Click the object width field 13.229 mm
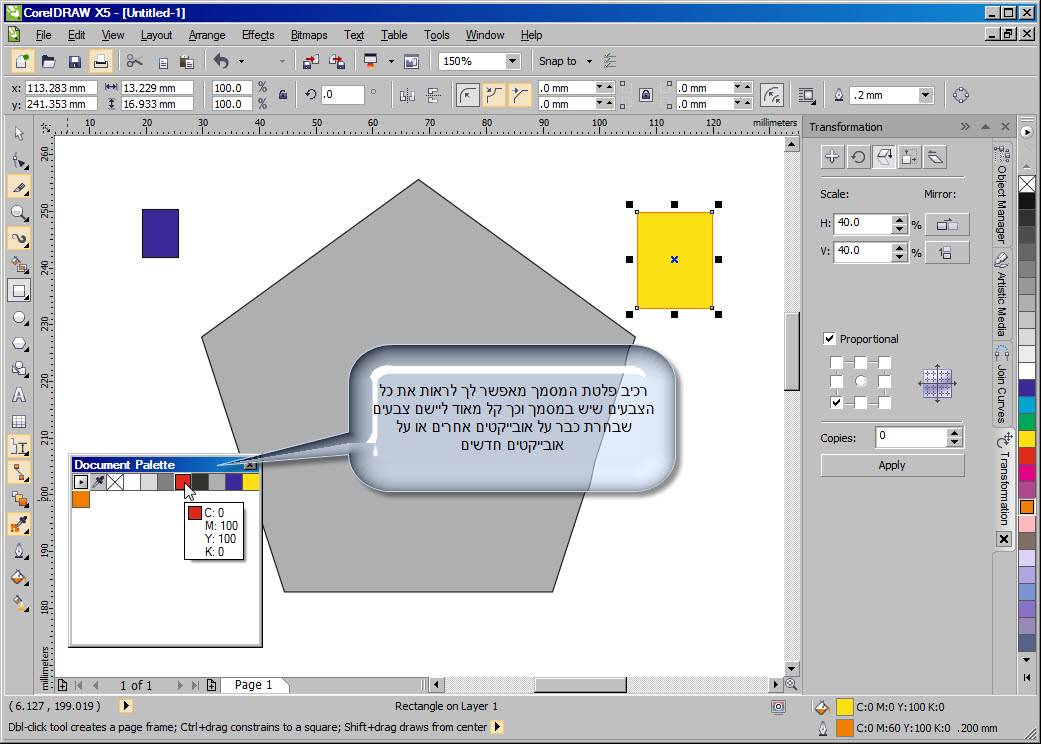The height and width of the screenshot is (744, 1041). [x=157, y=88]
